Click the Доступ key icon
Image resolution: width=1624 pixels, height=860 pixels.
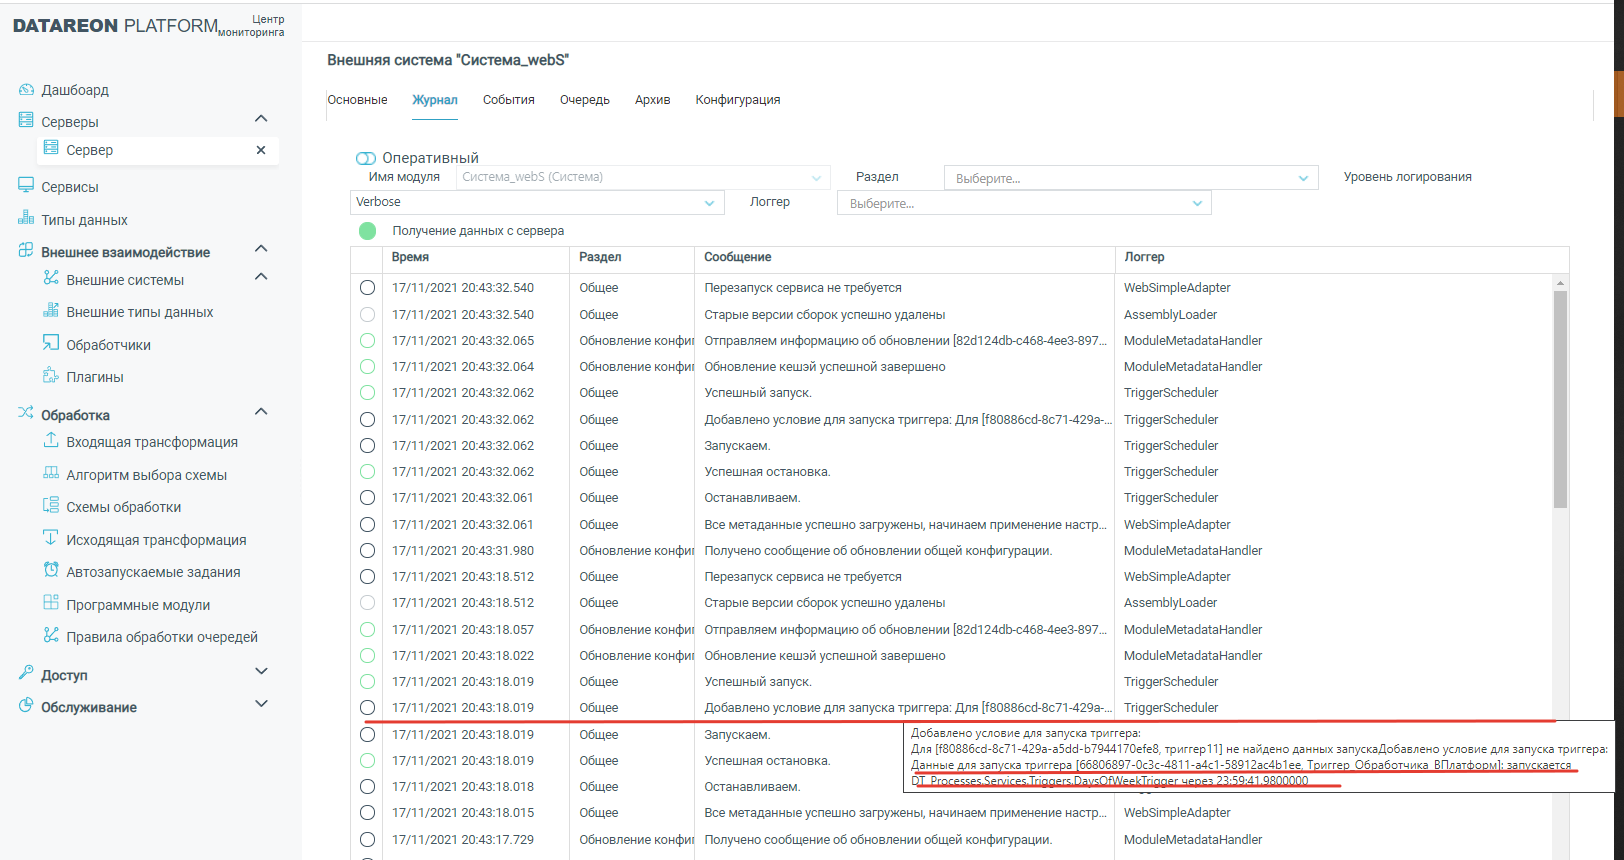tap(26, 674)
